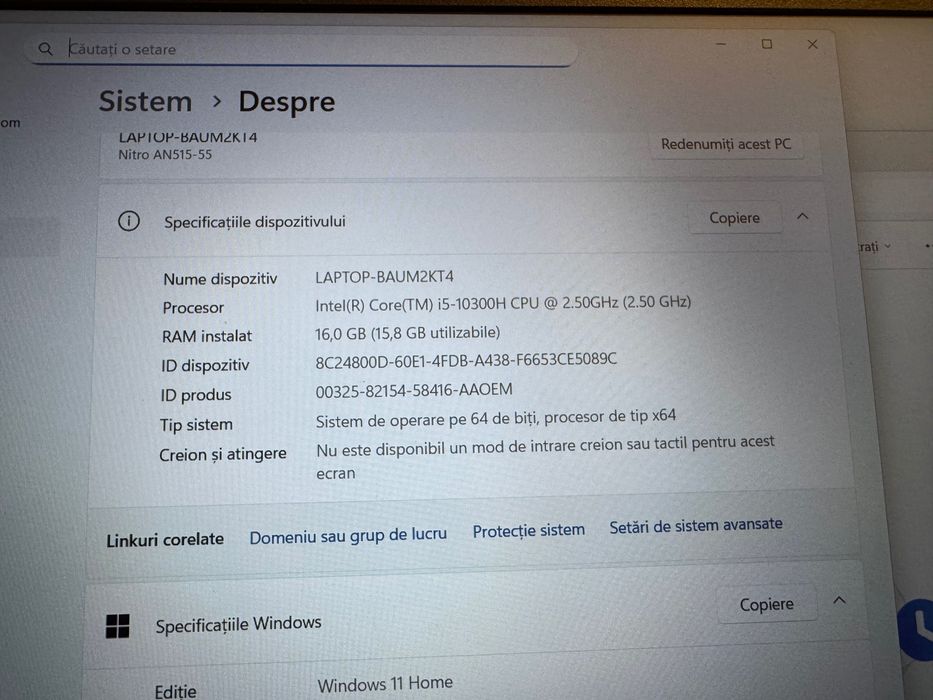This screenshot has width=933, height=700.
Task: Select ID produs 00325-82154-58416-AAOEM
Action: click(x=414, y=390)
